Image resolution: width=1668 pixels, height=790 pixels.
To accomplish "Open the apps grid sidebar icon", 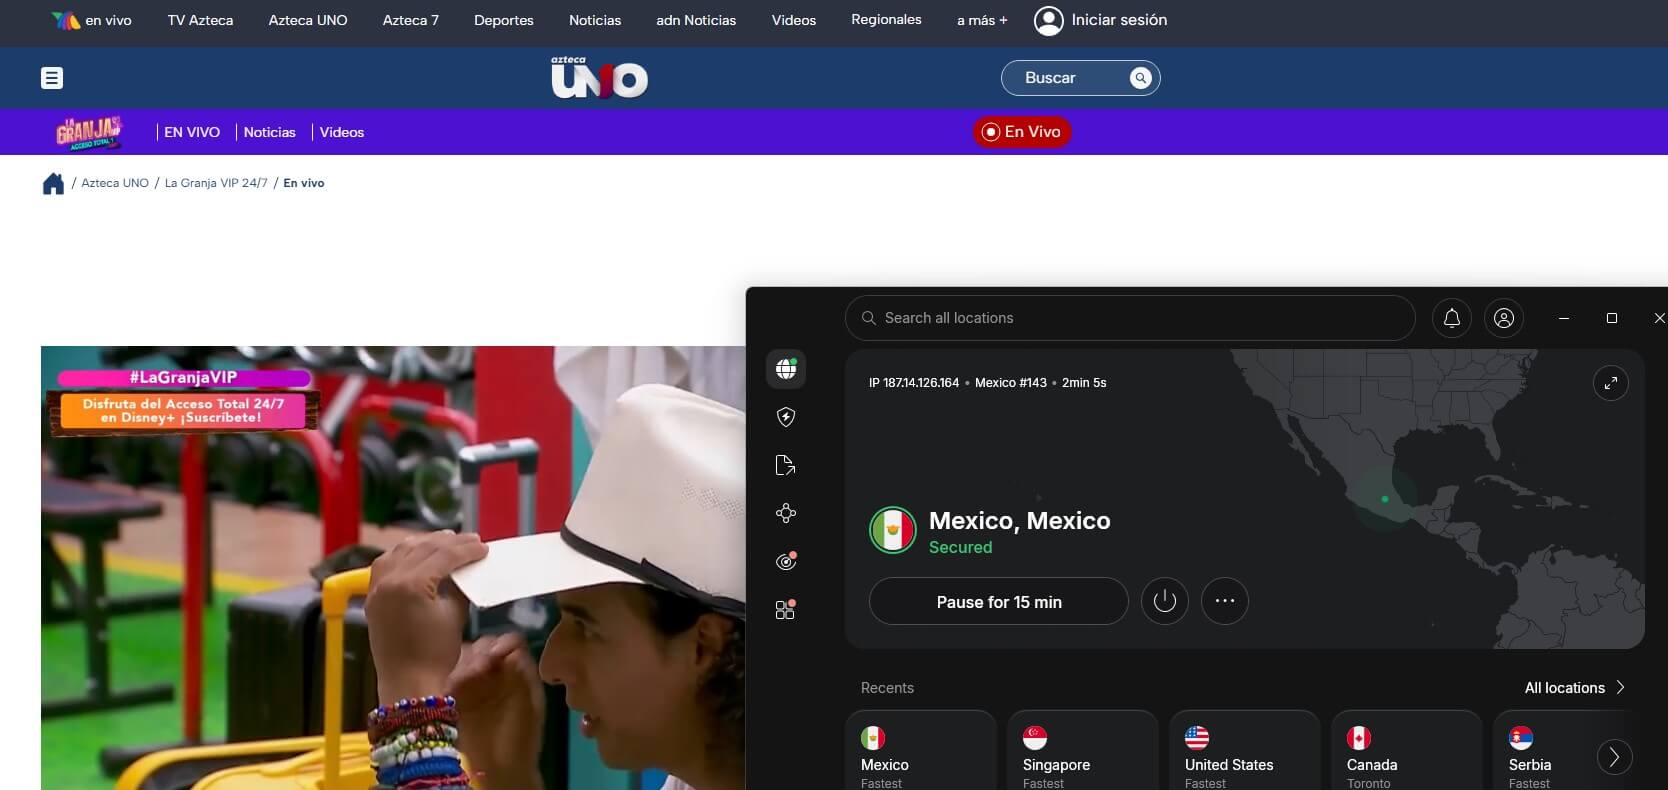I will (x=786, y=609).
